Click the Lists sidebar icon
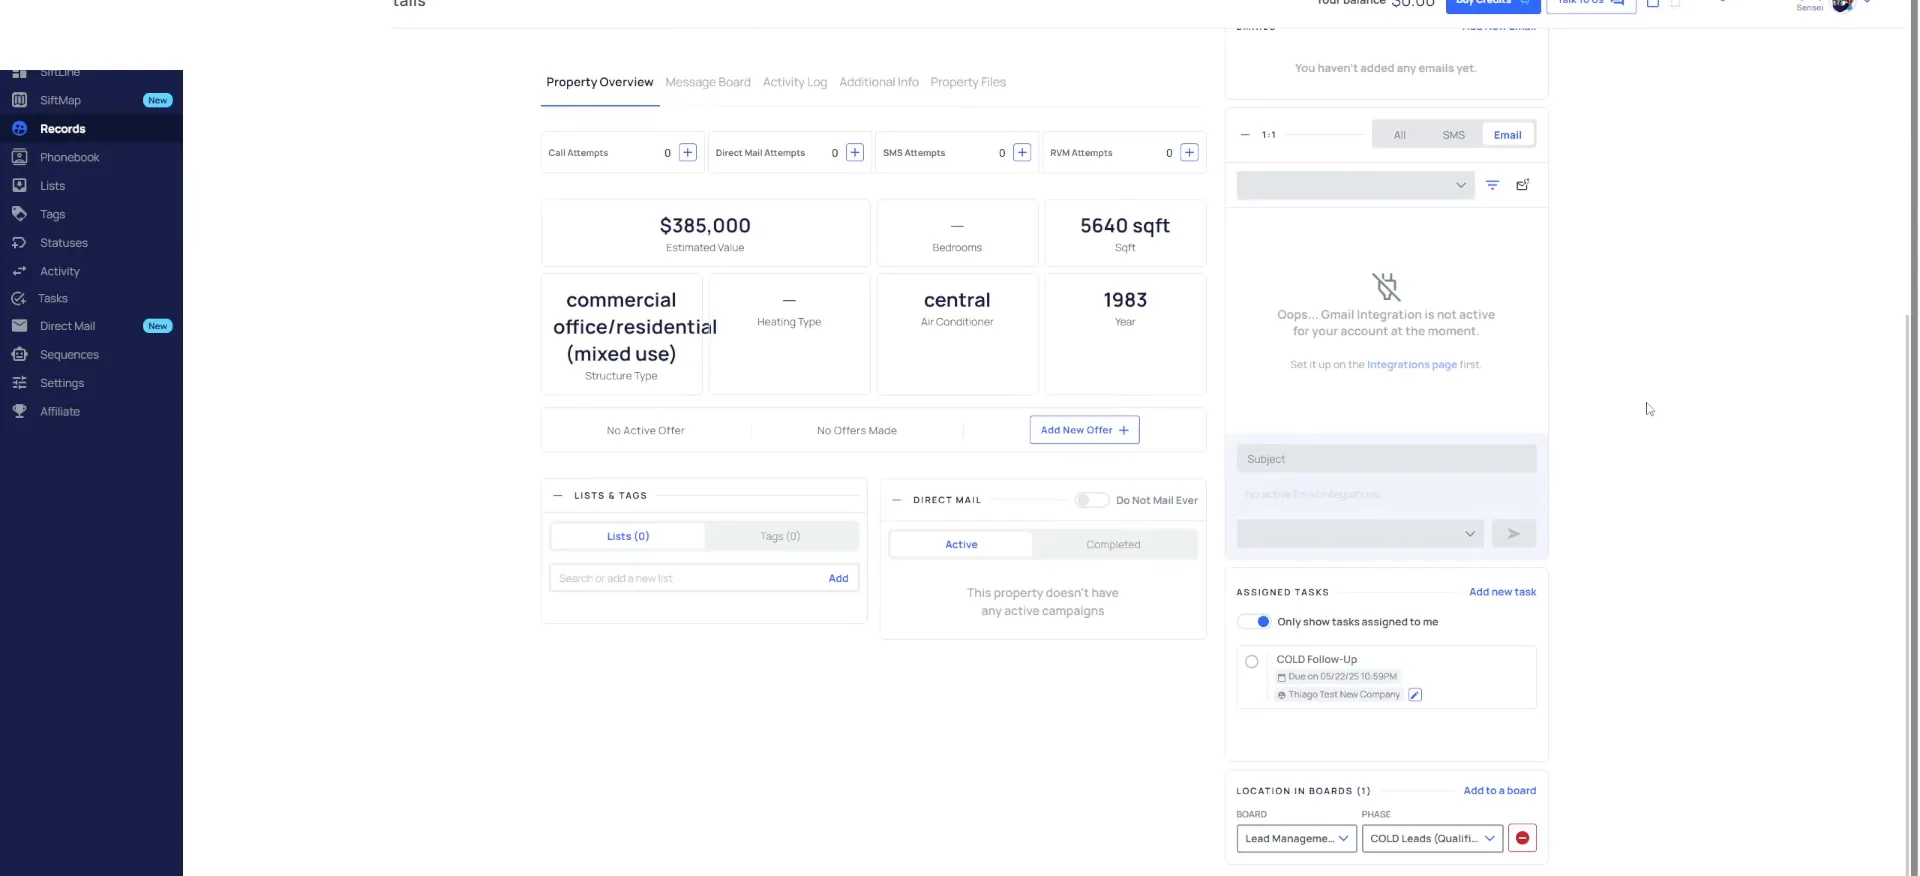The height and width of the screenshot is (876, 1920). point(19,185)
